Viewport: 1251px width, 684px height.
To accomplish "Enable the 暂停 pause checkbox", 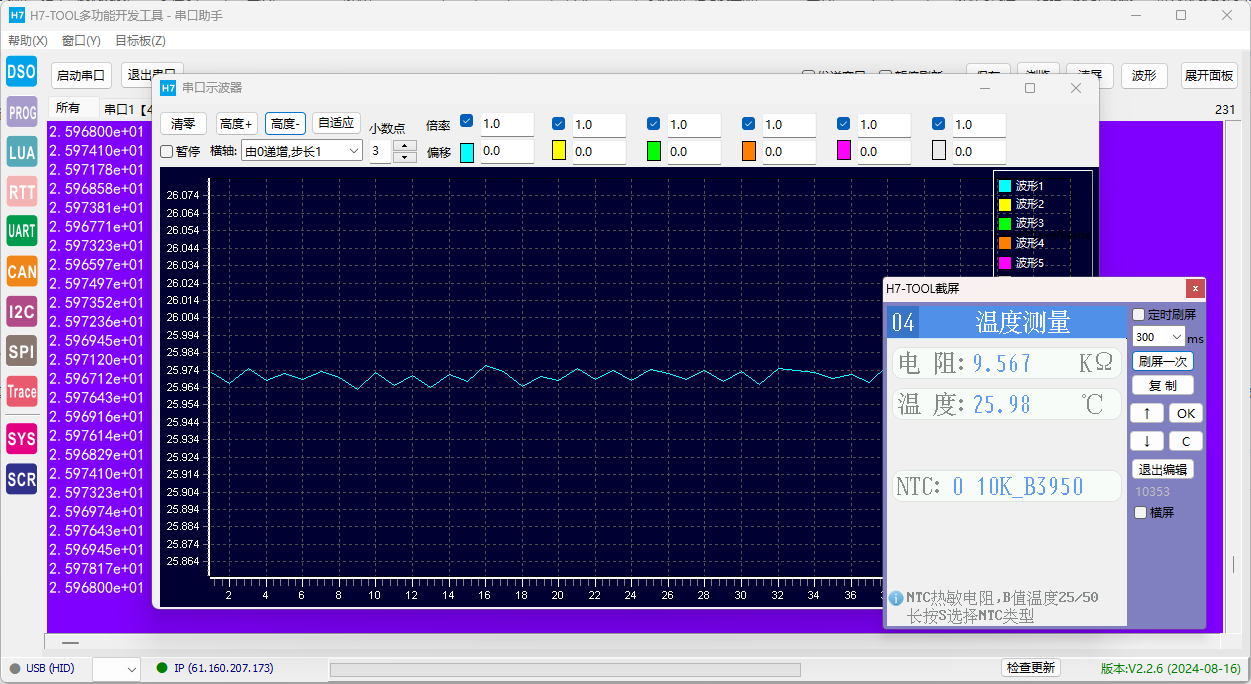I will click(x=167, y=151).
